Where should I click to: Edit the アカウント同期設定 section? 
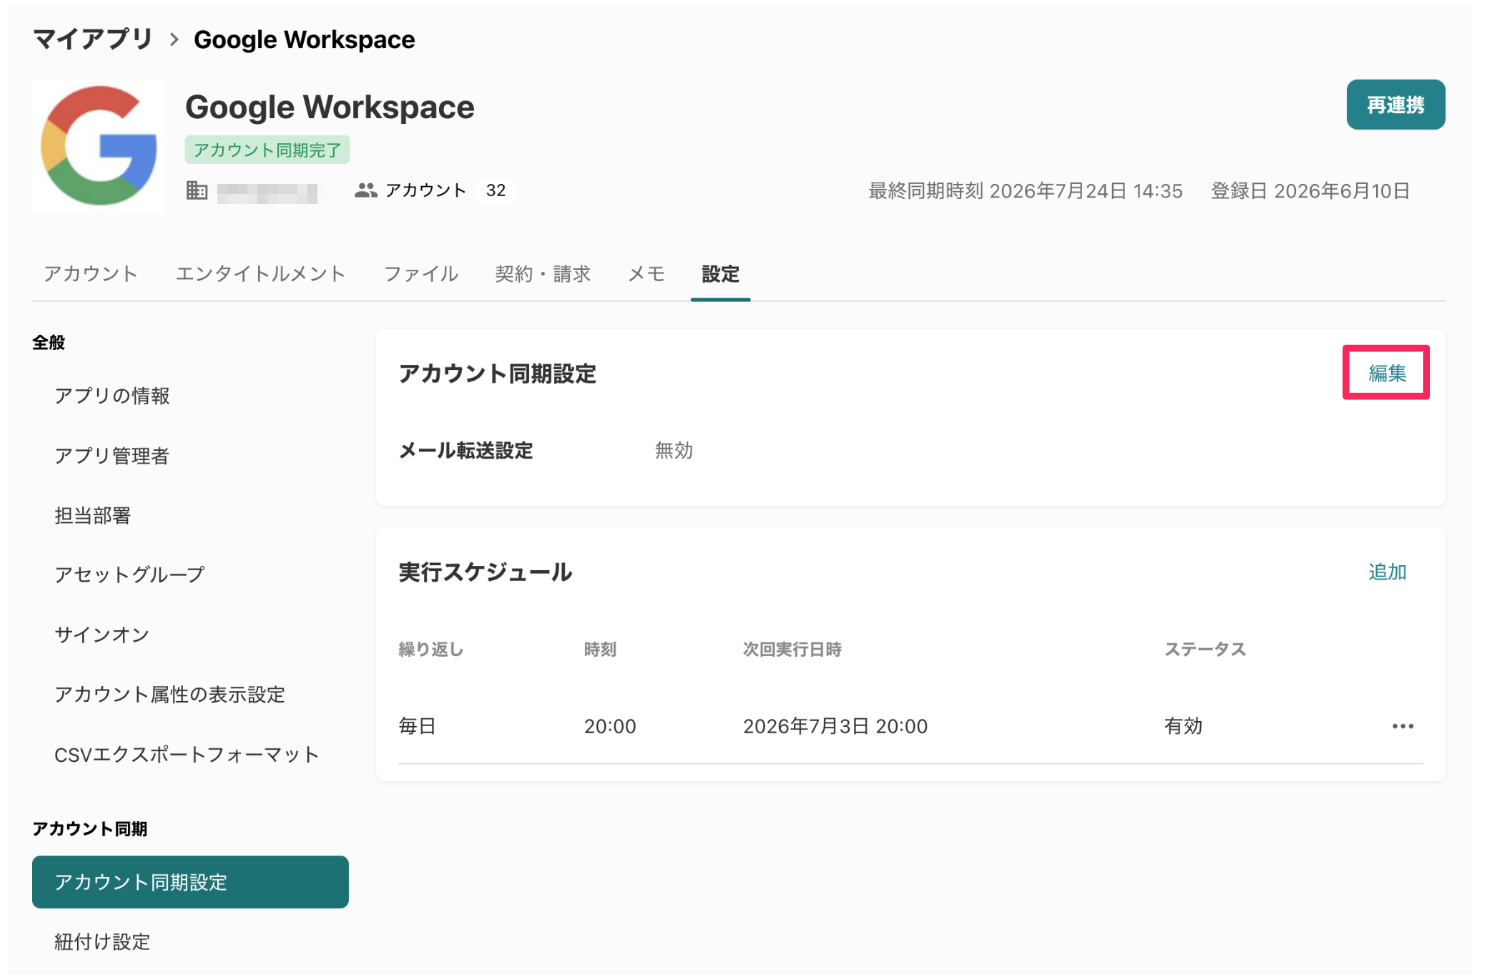1387,373
